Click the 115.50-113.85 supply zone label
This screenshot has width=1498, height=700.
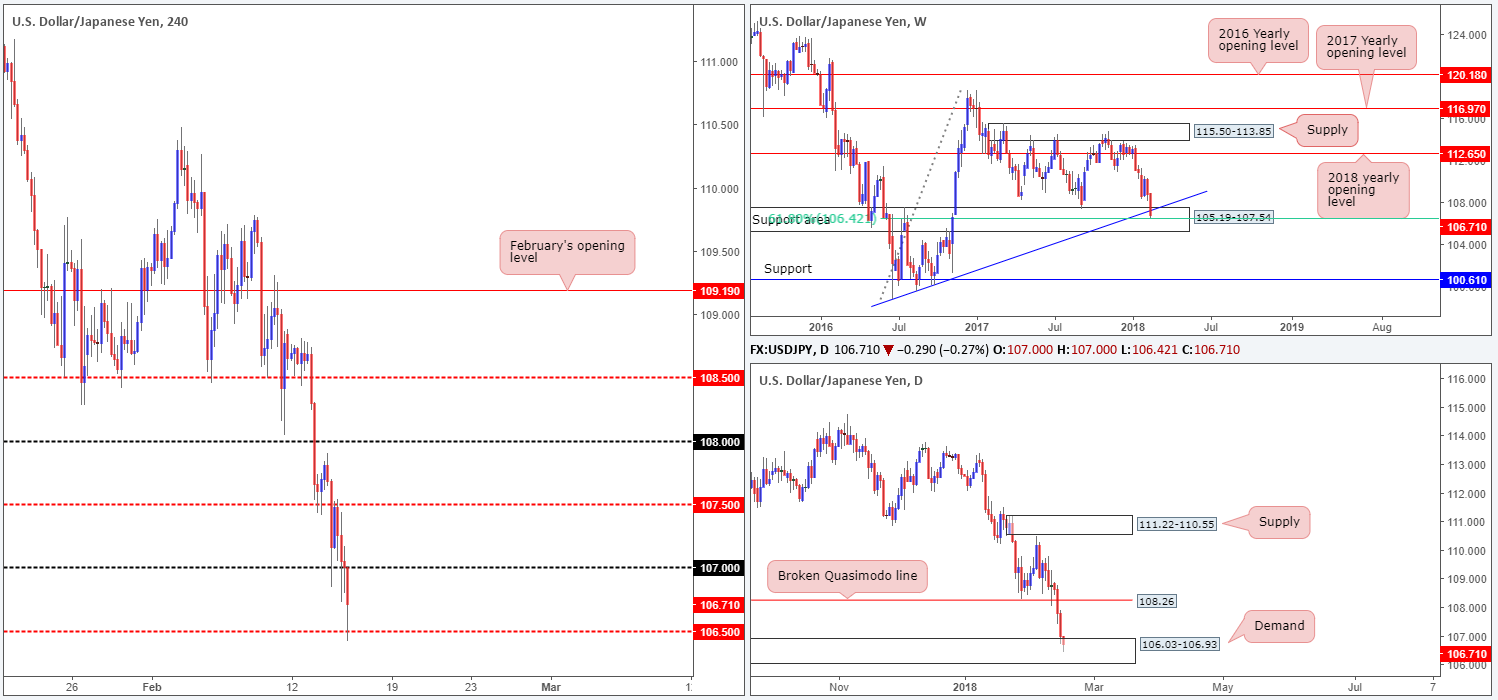click(x=1233, y=131)
